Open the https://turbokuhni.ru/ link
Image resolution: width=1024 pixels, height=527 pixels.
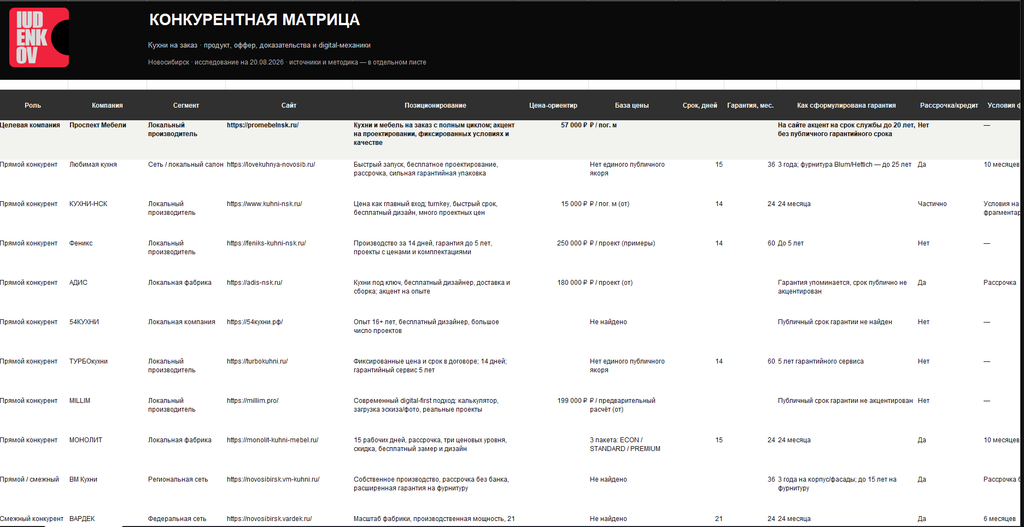click(257, 361)
